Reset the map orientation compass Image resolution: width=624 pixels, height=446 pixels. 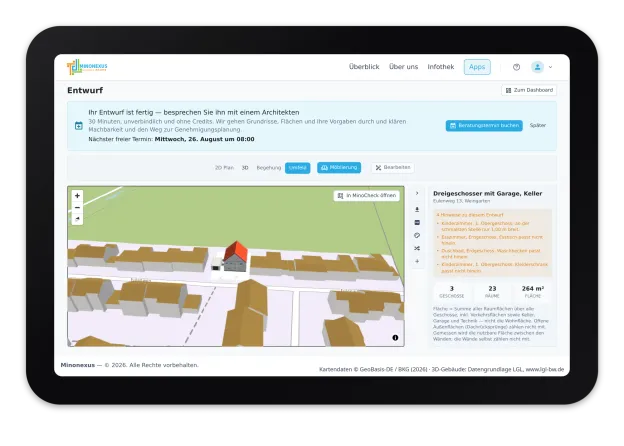point(77,219)
